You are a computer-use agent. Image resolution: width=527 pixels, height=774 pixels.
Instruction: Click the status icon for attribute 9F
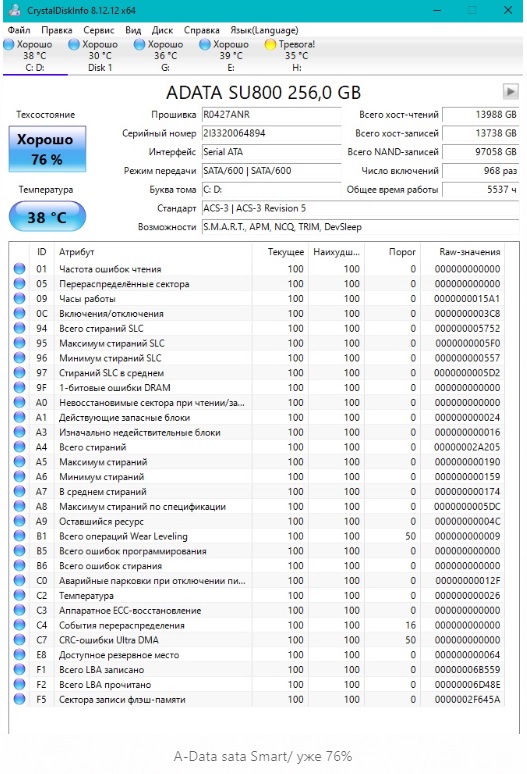click(x=19, y=387)
